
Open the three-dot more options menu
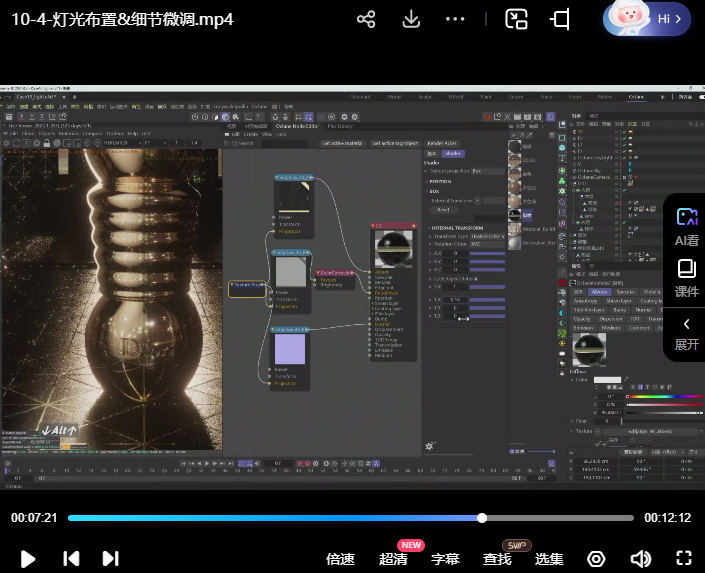coord(455,19)
